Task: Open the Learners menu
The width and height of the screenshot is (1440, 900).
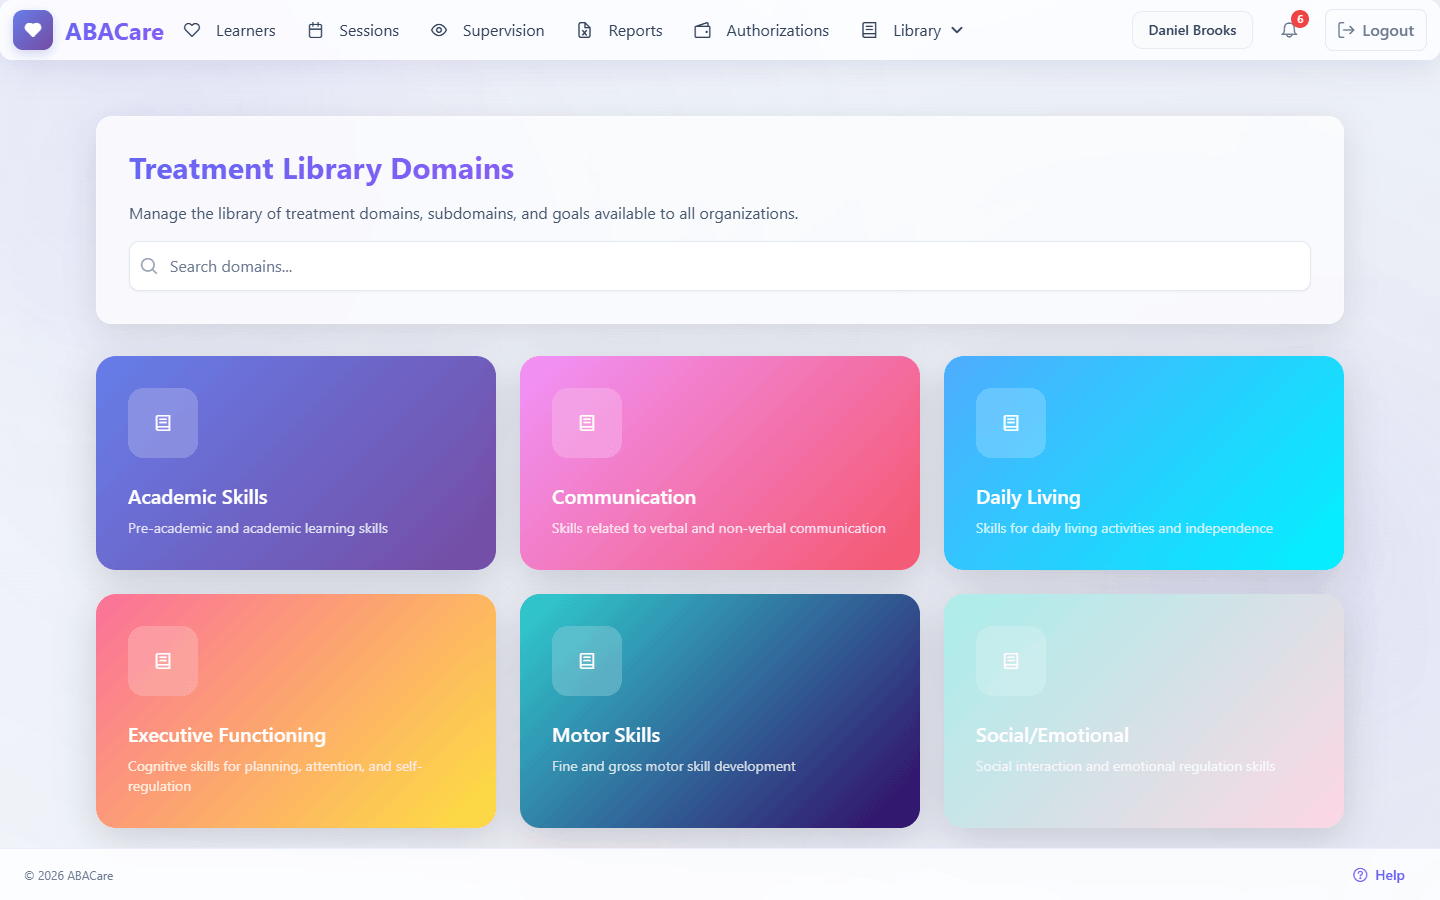Action: (230, 30)
